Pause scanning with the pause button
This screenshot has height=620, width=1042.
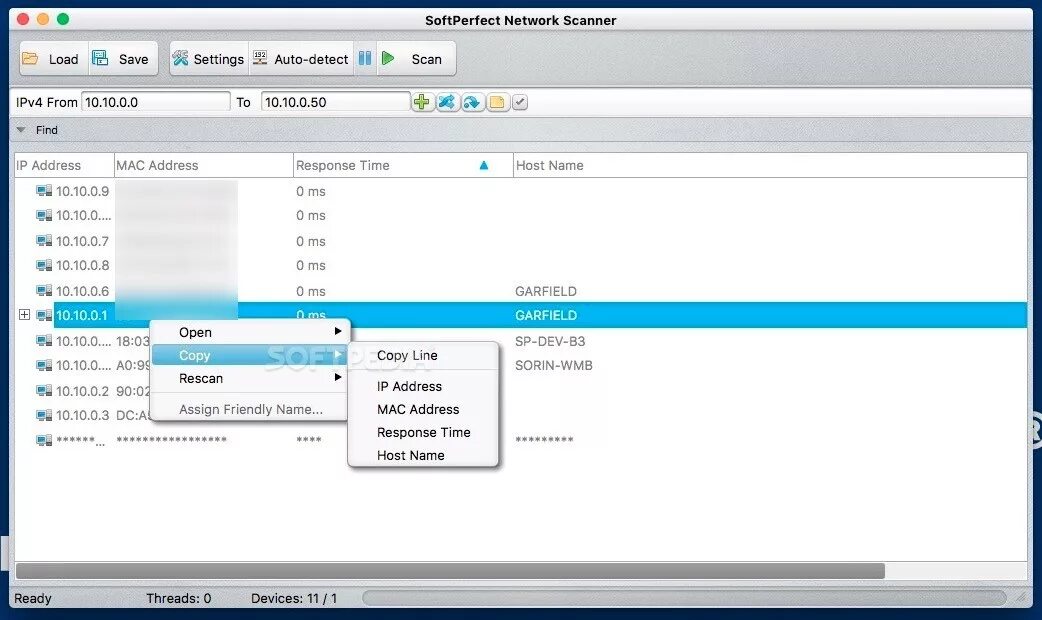coord(365,58)
